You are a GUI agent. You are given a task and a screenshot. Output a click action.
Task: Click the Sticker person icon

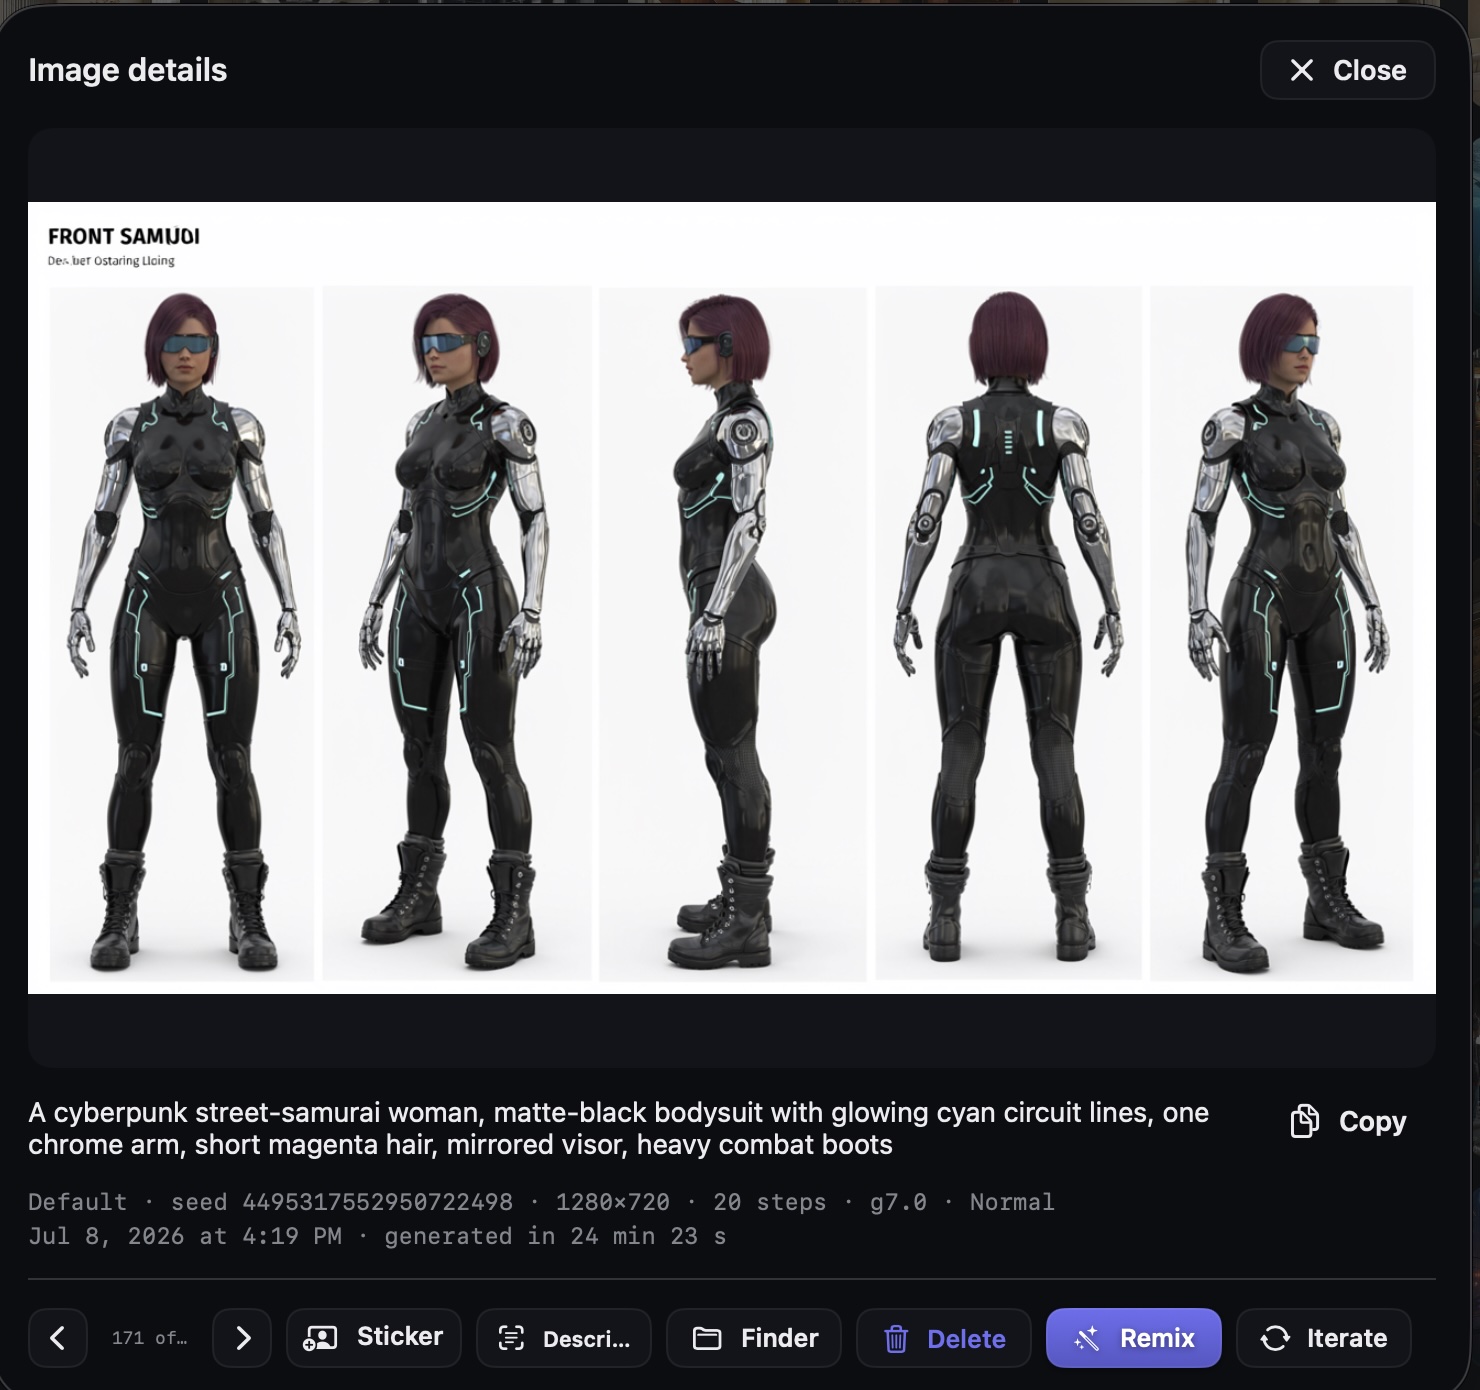point(320,1338)
